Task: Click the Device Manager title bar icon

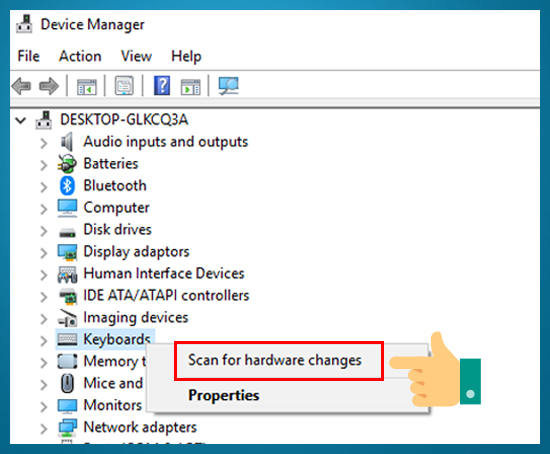Action: point(24,24)
